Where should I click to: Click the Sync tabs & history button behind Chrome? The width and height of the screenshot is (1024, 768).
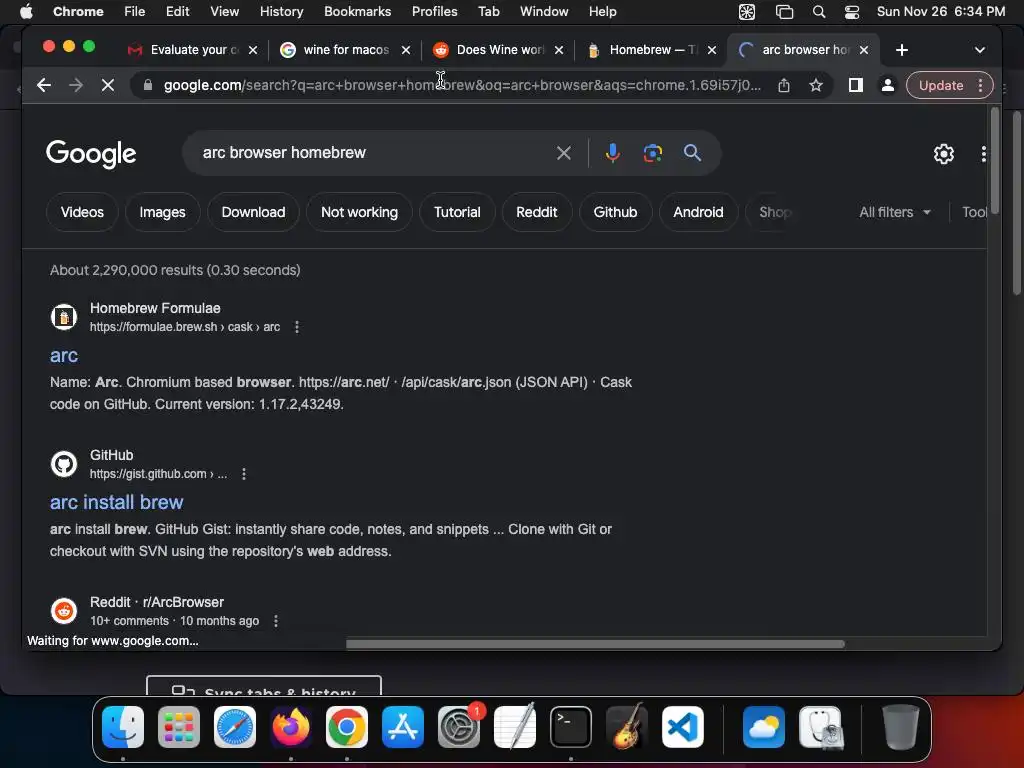point(264,686)
